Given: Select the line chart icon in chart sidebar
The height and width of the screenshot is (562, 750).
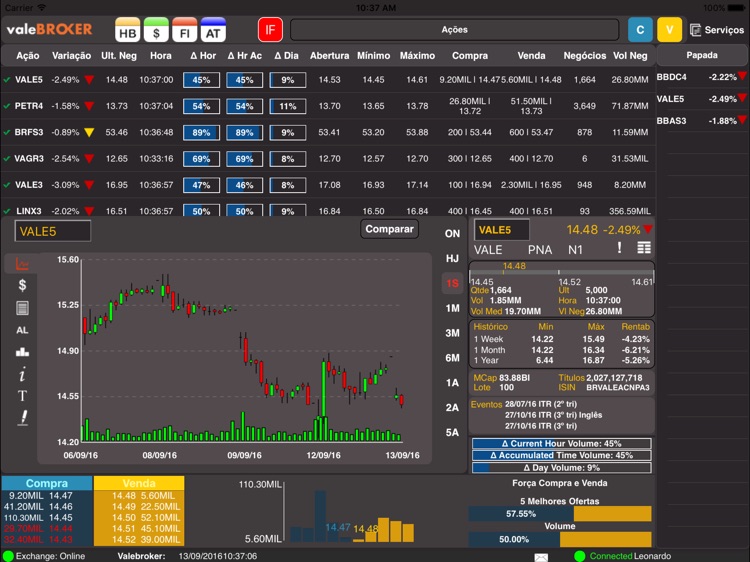Looking at the screenshot, I should [22, 264].
